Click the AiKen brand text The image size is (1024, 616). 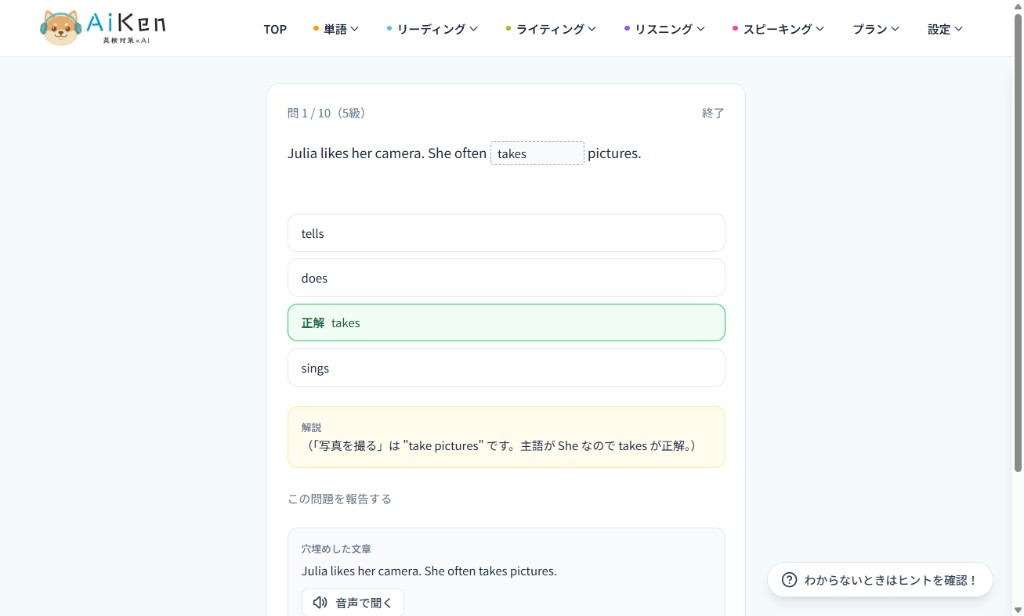(x=126, y=24)
